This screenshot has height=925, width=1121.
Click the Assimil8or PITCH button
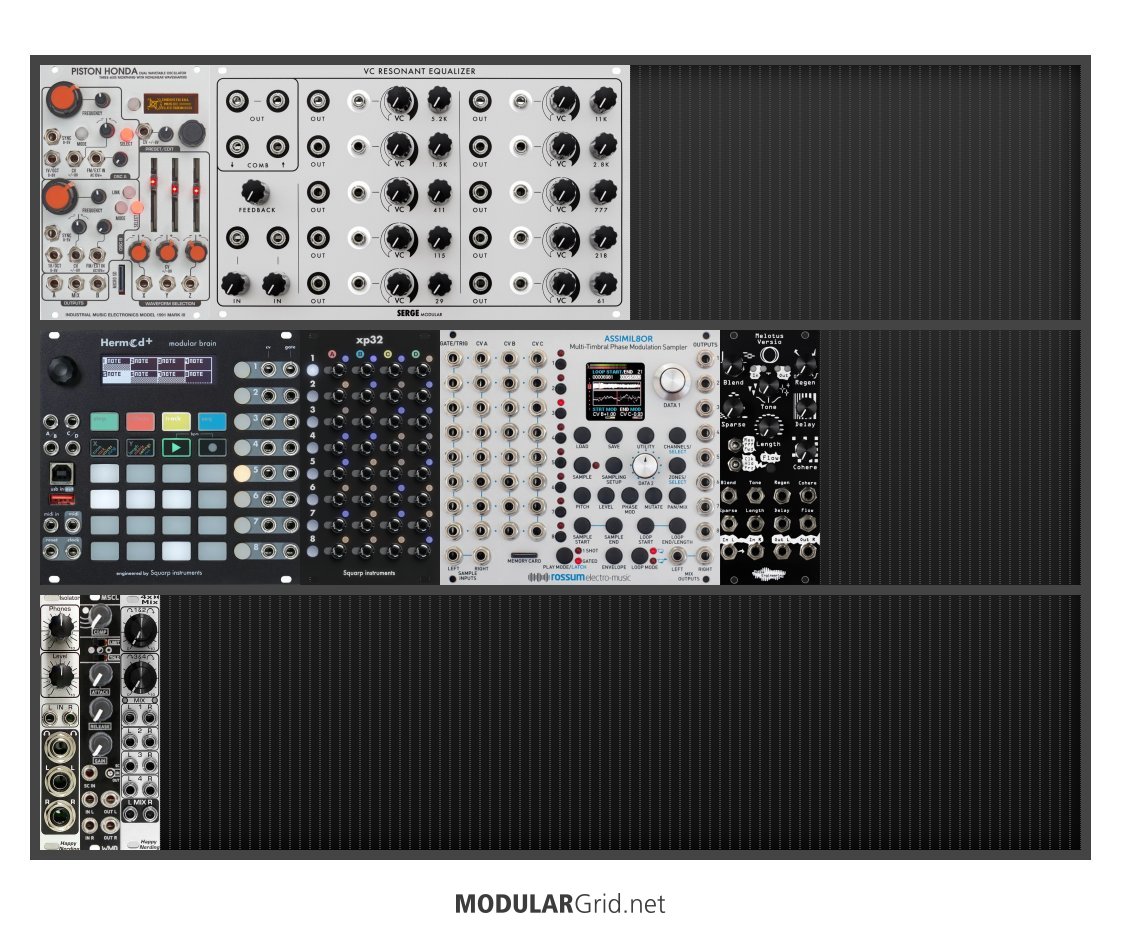pyautogui.click(x=582, y=495)
